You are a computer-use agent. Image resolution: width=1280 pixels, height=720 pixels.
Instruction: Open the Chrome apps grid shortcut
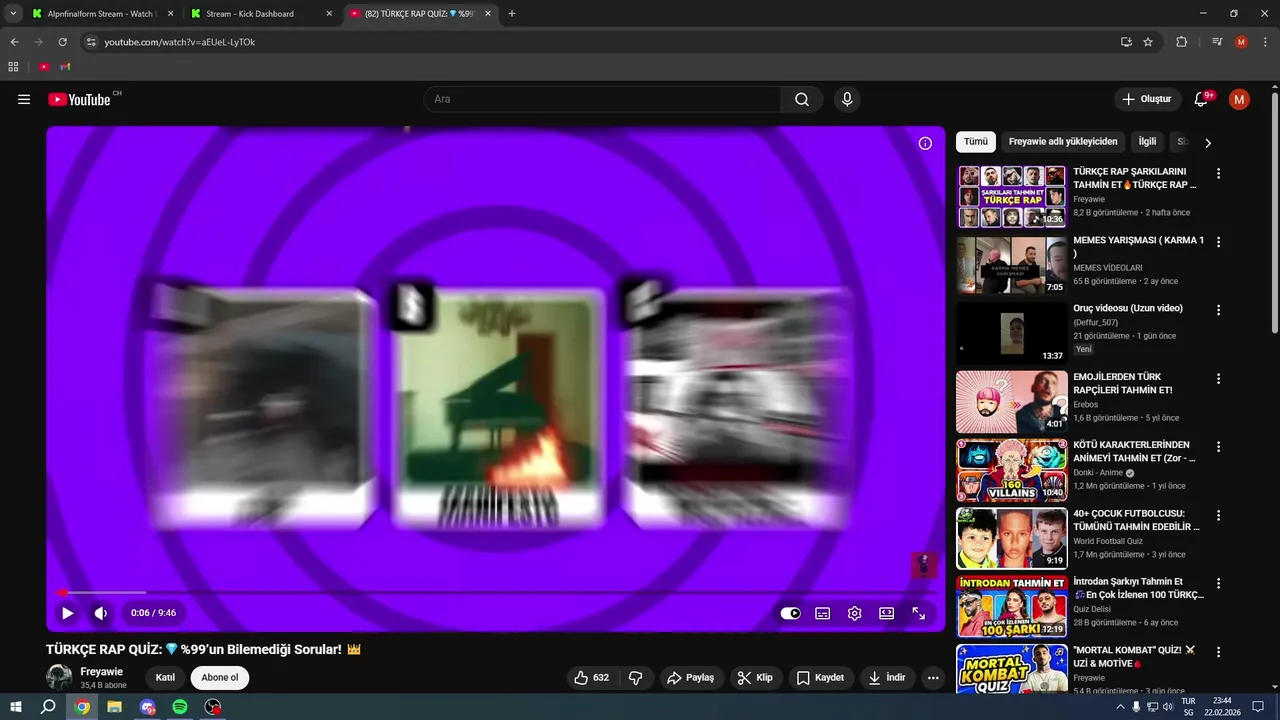(x=13, y=67)
